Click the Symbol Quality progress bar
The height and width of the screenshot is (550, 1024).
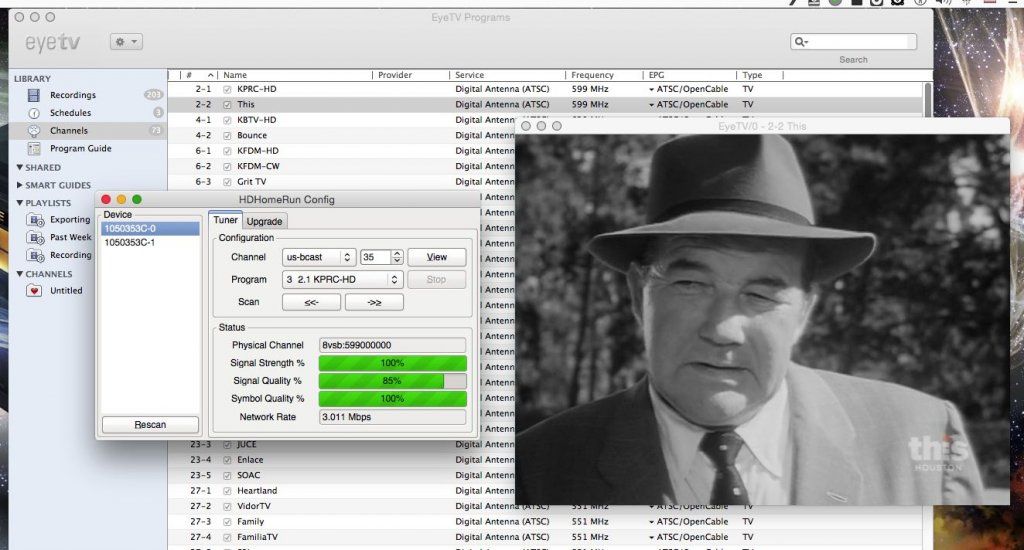click(392, 398)
